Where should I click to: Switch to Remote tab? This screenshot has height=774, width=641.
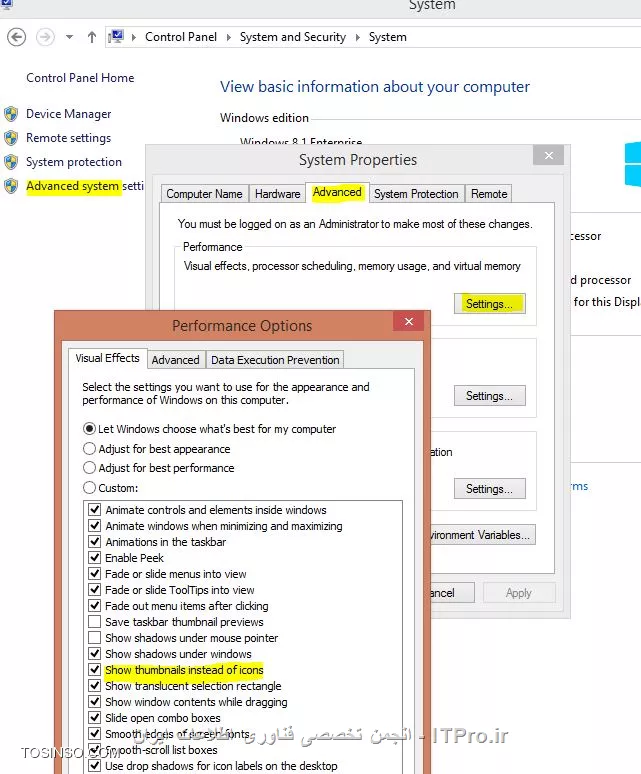click(489, 194)
